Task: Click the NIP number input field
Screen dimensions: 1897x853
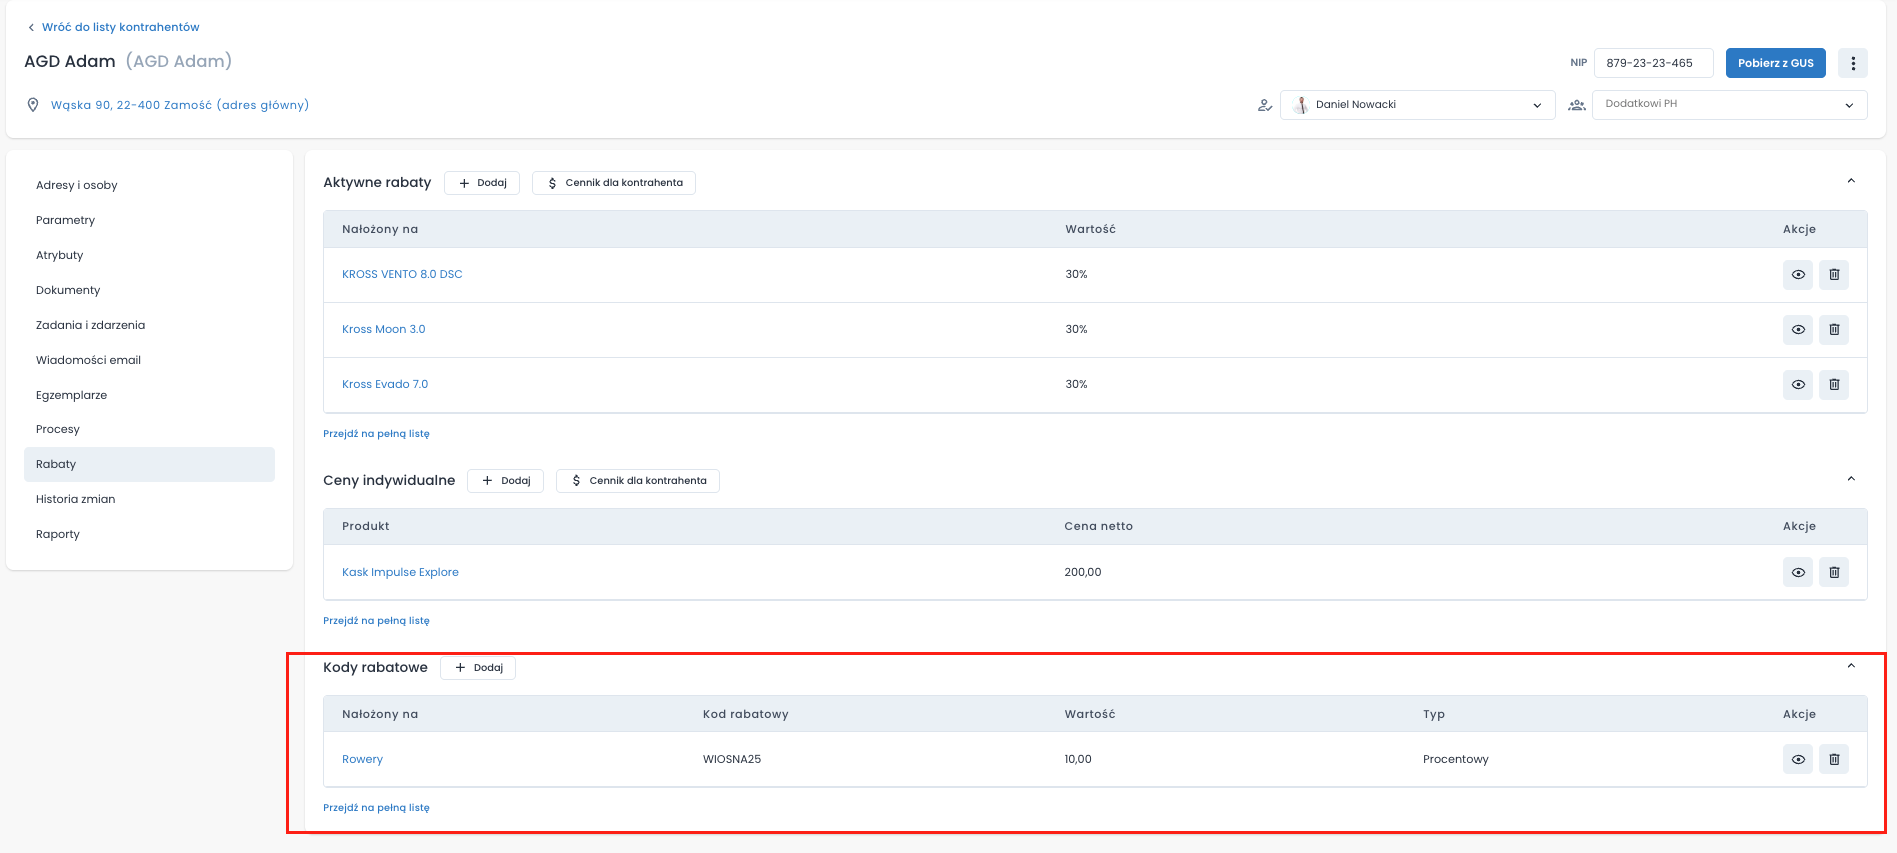Action: pyautogui.click(x=1652, y=63)
